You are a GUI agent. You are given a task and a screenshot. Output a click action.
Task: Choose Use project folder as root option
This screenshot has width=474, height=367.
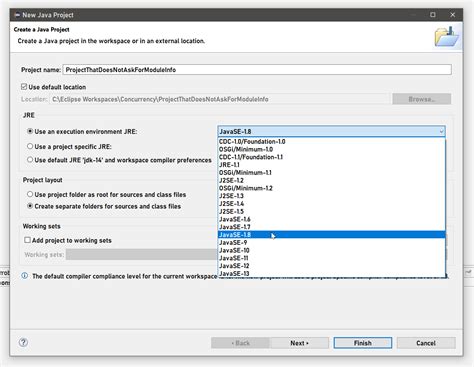point(30,194)
